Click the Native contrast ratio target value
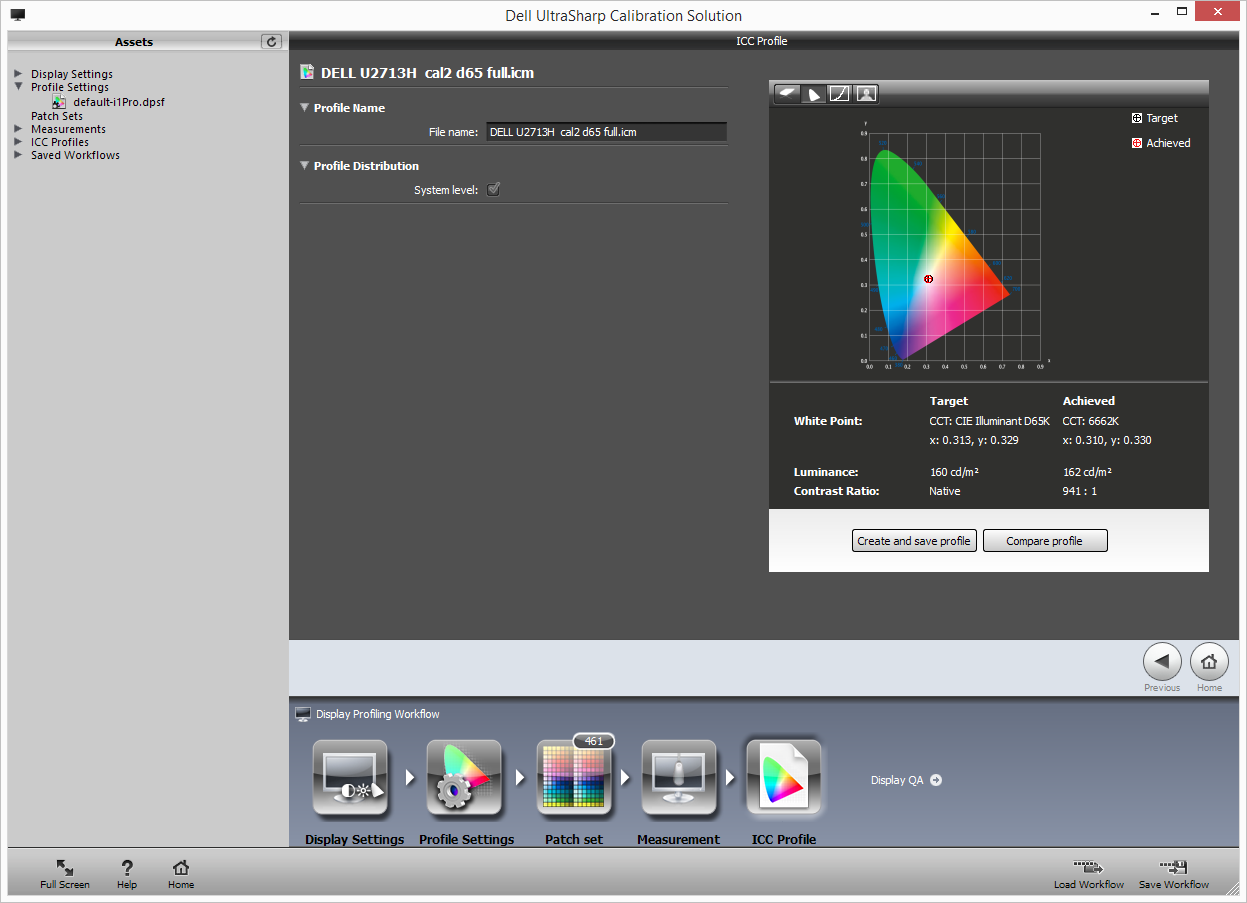 pyautogui.click(x=945, y=491)
